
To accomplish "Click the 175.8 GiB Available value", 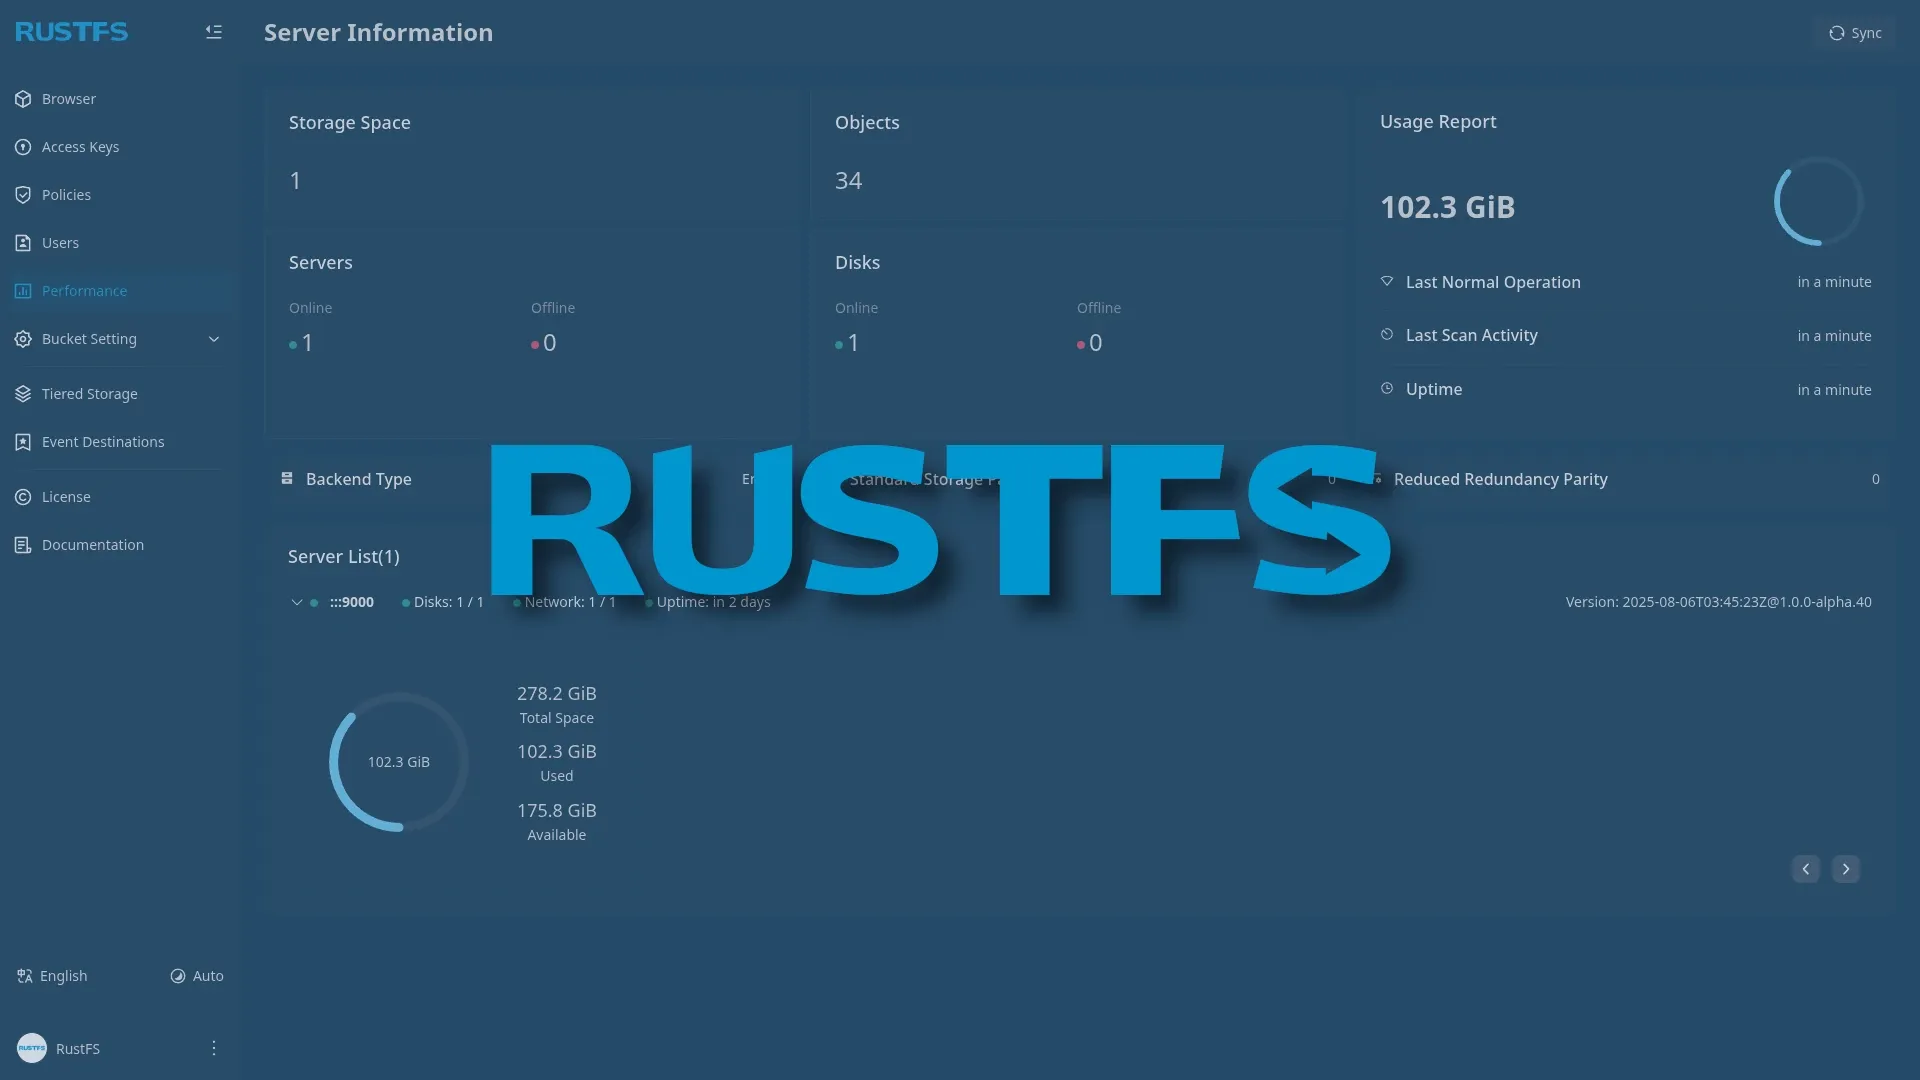I will tap(557, 810).
